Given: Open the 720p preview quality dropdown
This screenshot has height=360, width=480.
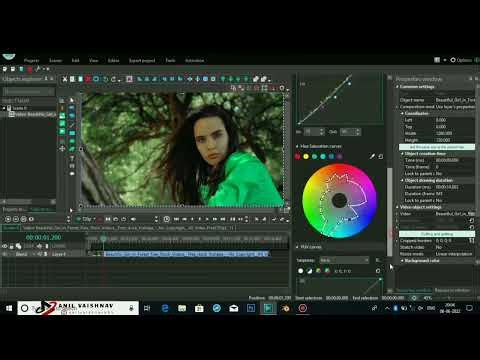Looking at the screenshot, I should 89,219.
